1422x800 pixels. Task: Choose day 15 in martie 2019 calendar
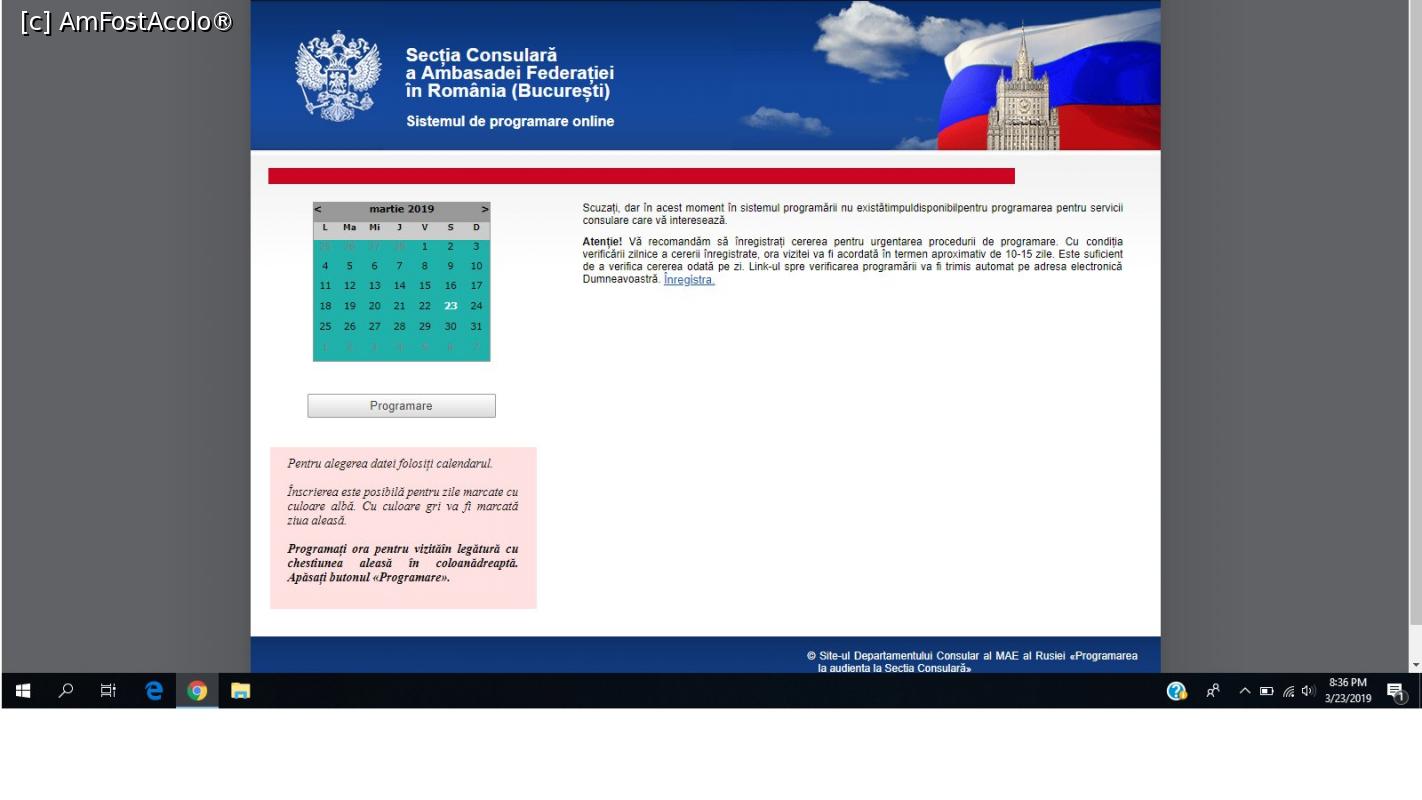coord(425,286)
